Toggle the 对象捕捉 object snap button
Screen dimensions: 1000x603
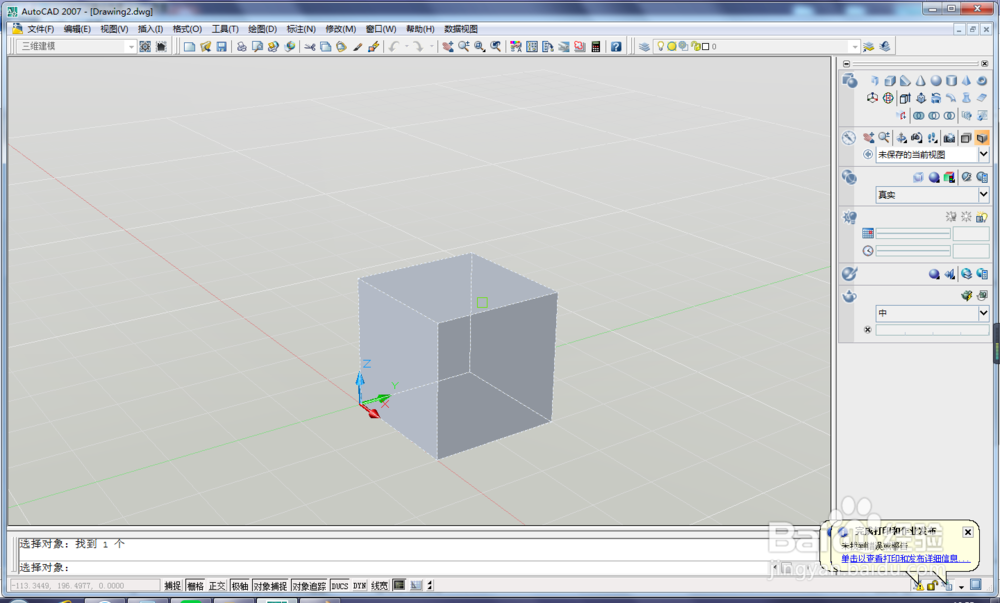(270, 585)
